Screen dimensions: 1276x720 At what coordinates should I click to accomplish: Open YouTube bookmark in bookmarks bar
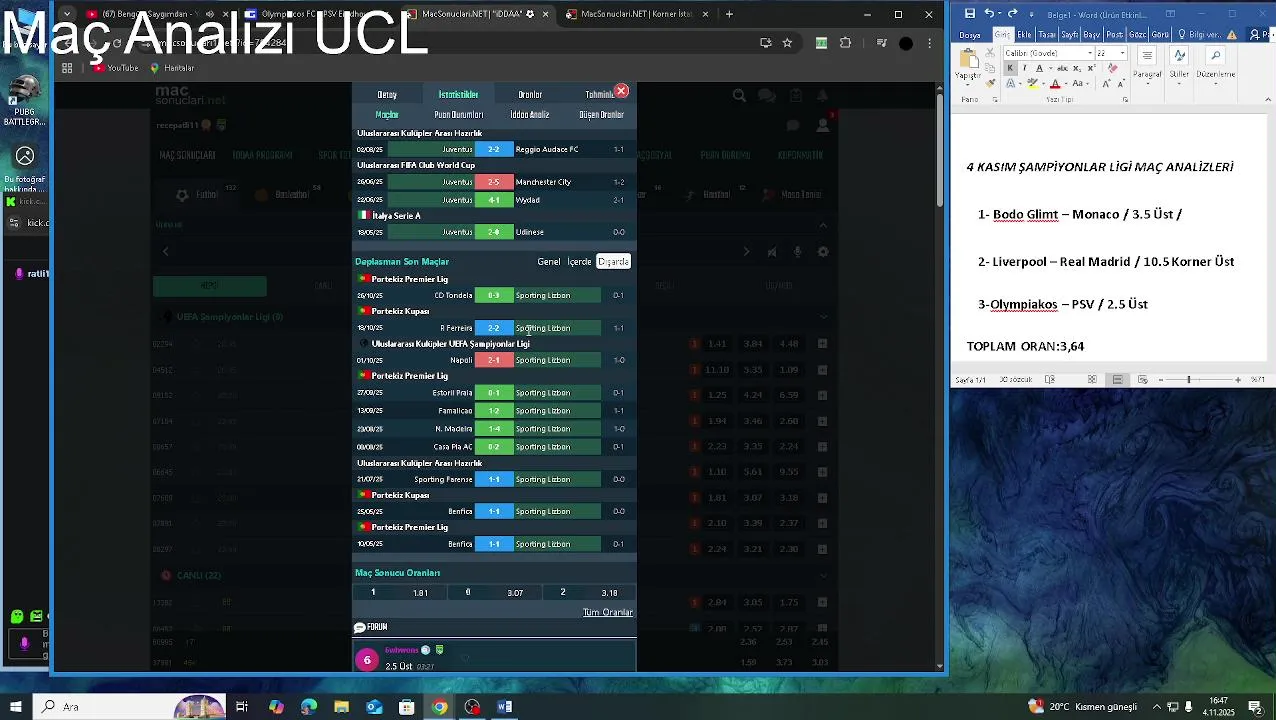(116, 68)
